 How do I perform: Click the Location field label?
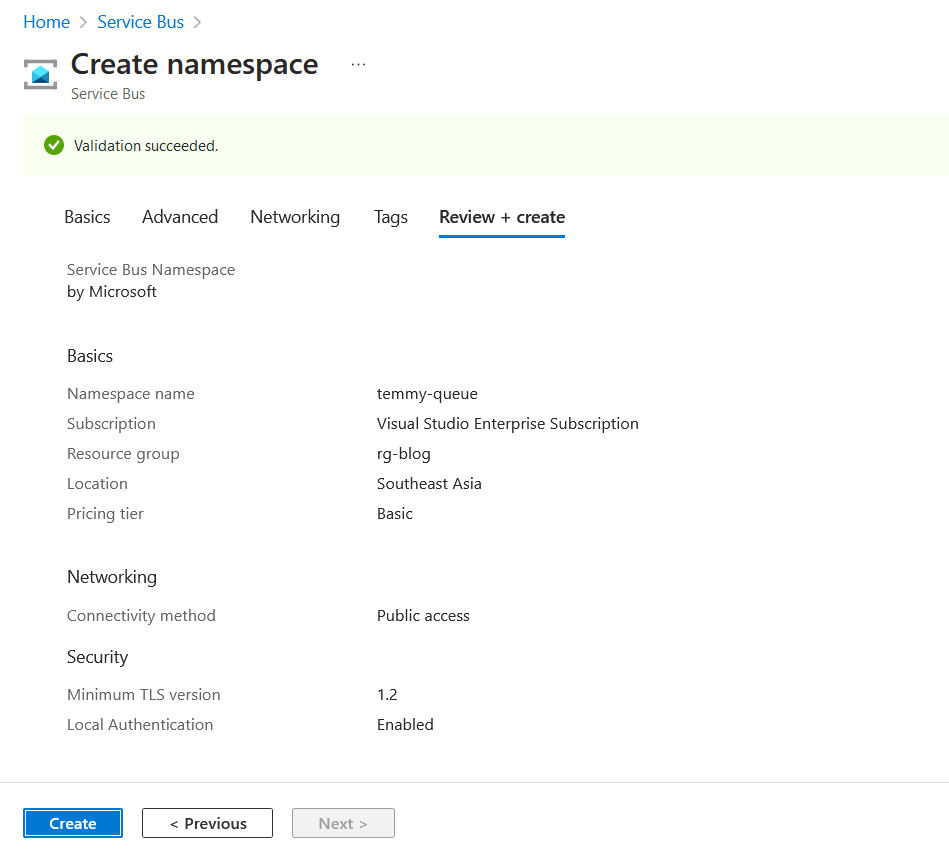click(x=97, y=483)
